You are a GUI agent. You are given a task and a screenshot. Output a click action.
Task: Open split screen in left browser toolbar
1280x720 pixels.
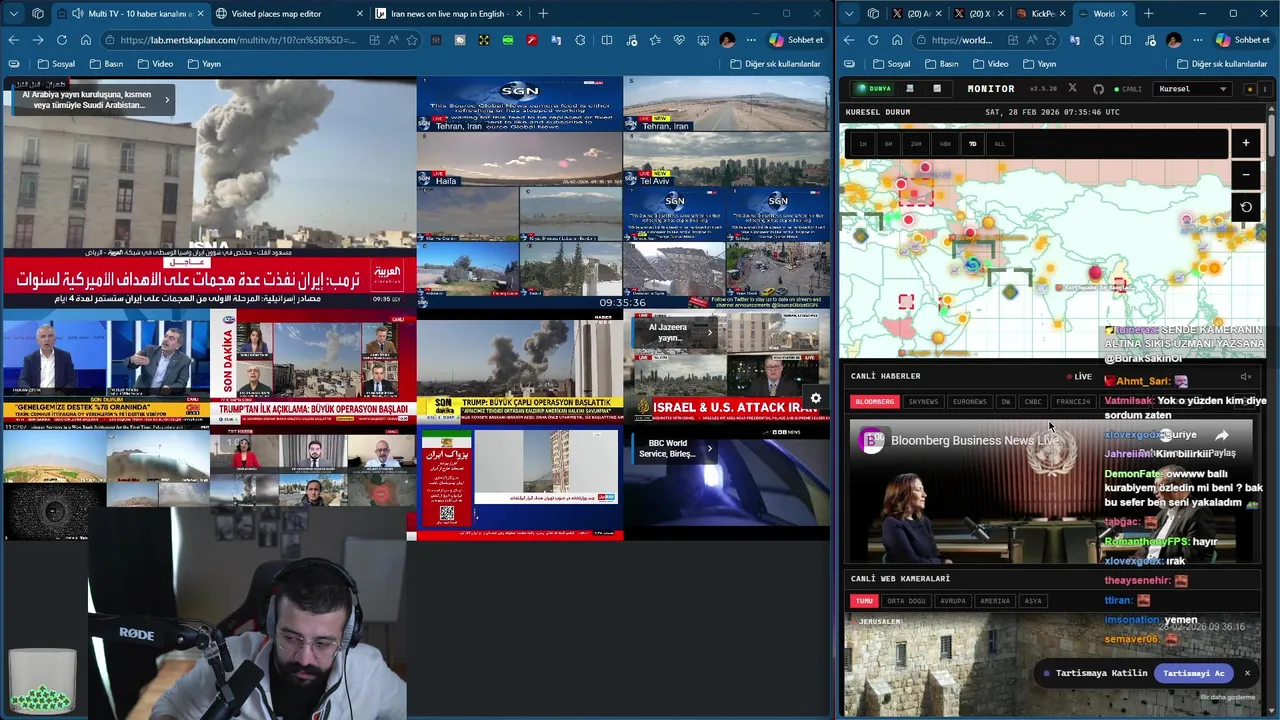(607, 40)
